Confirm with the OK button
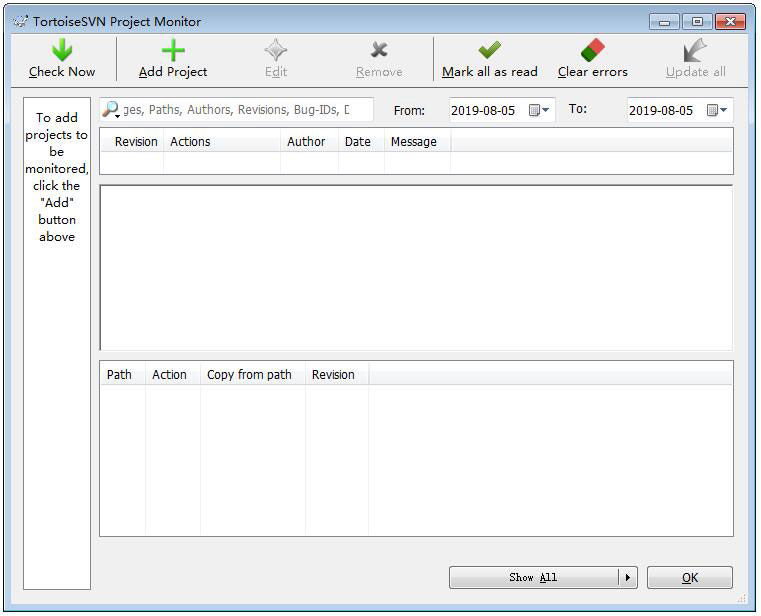The height and width of the screenshot is (616, 761). [690, 578]
